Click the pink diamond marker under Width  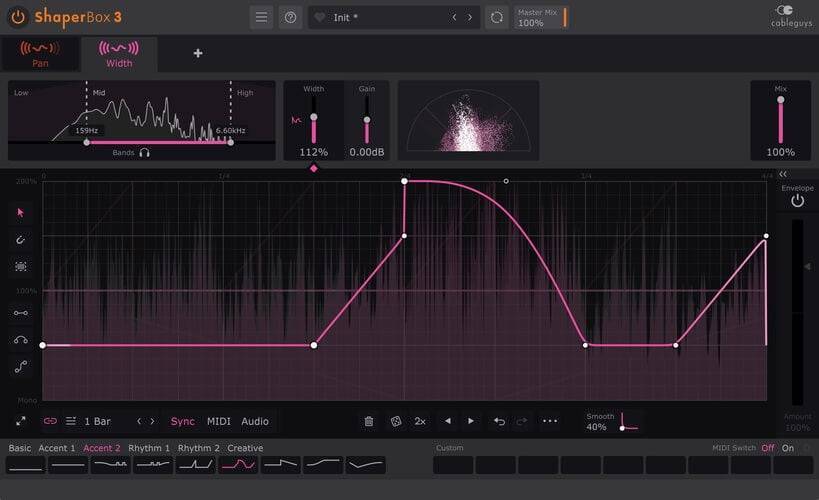pyautogui.click(x=313, y=168)
